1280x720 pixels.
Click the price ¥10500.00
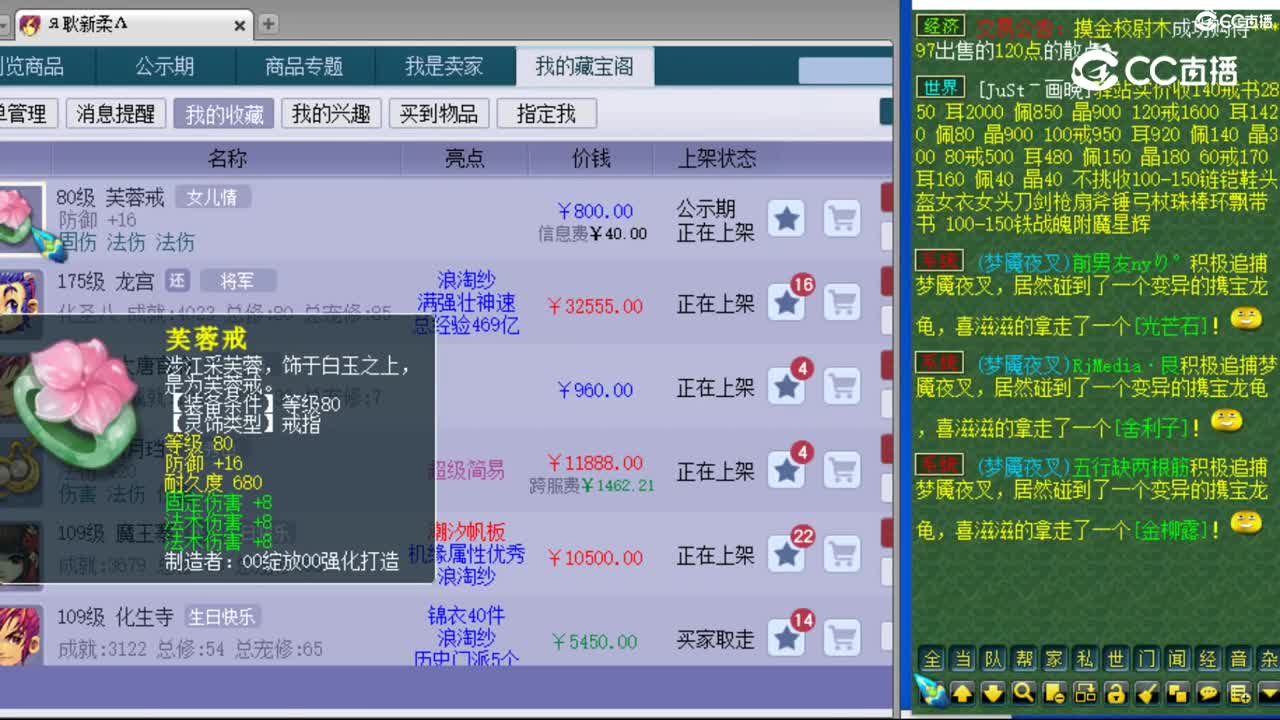click(x=595, y=558)
